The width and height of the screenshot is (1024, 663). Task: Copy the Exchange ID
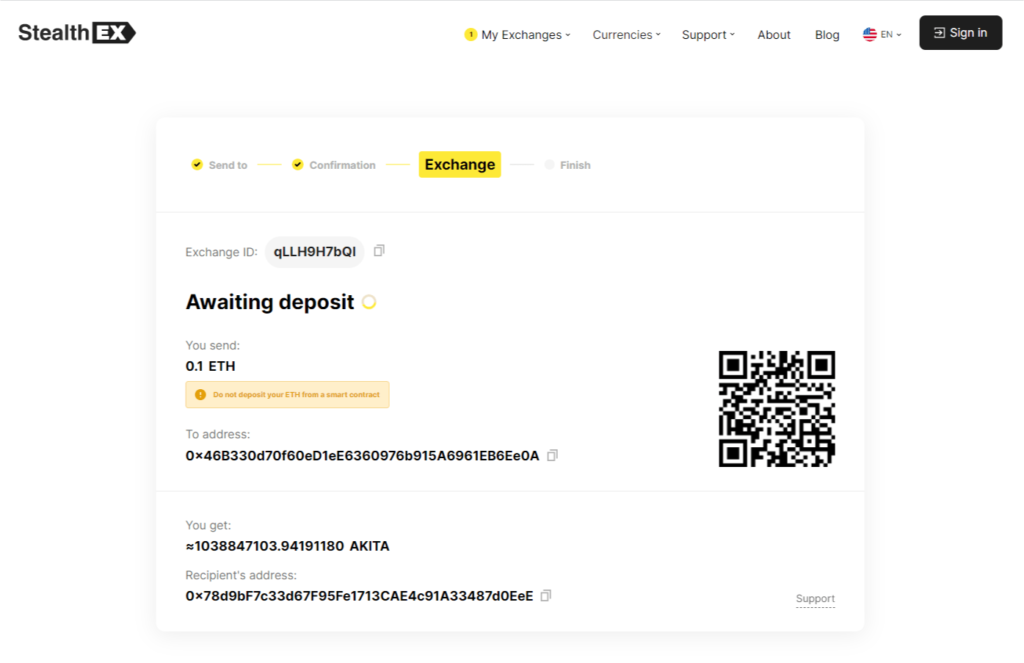point(379,251)
